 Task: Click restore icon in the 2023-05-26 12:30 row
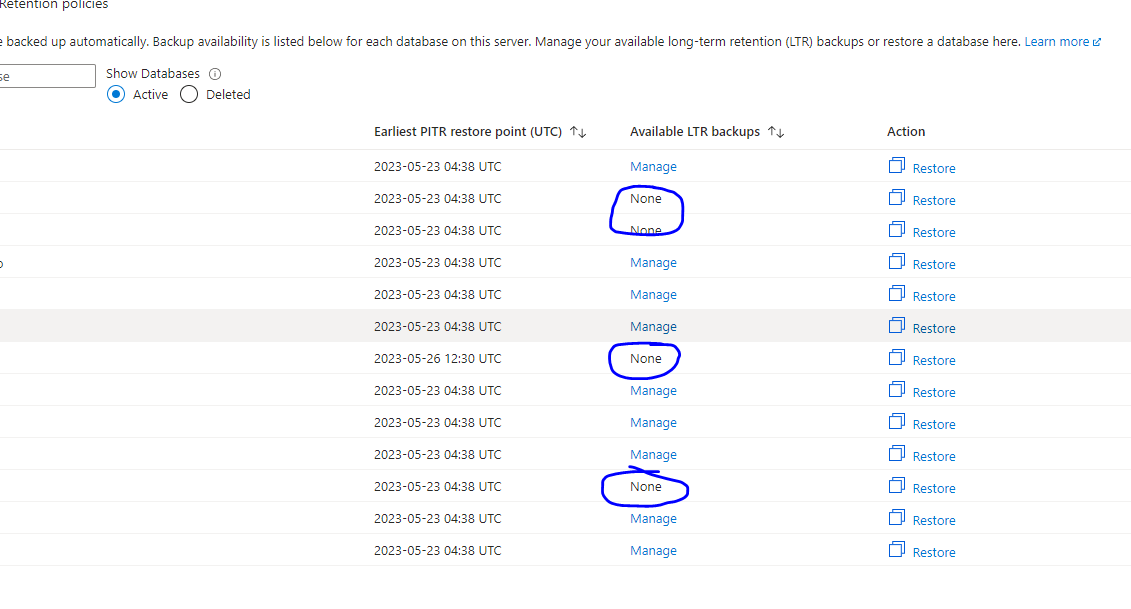[897, 358]
